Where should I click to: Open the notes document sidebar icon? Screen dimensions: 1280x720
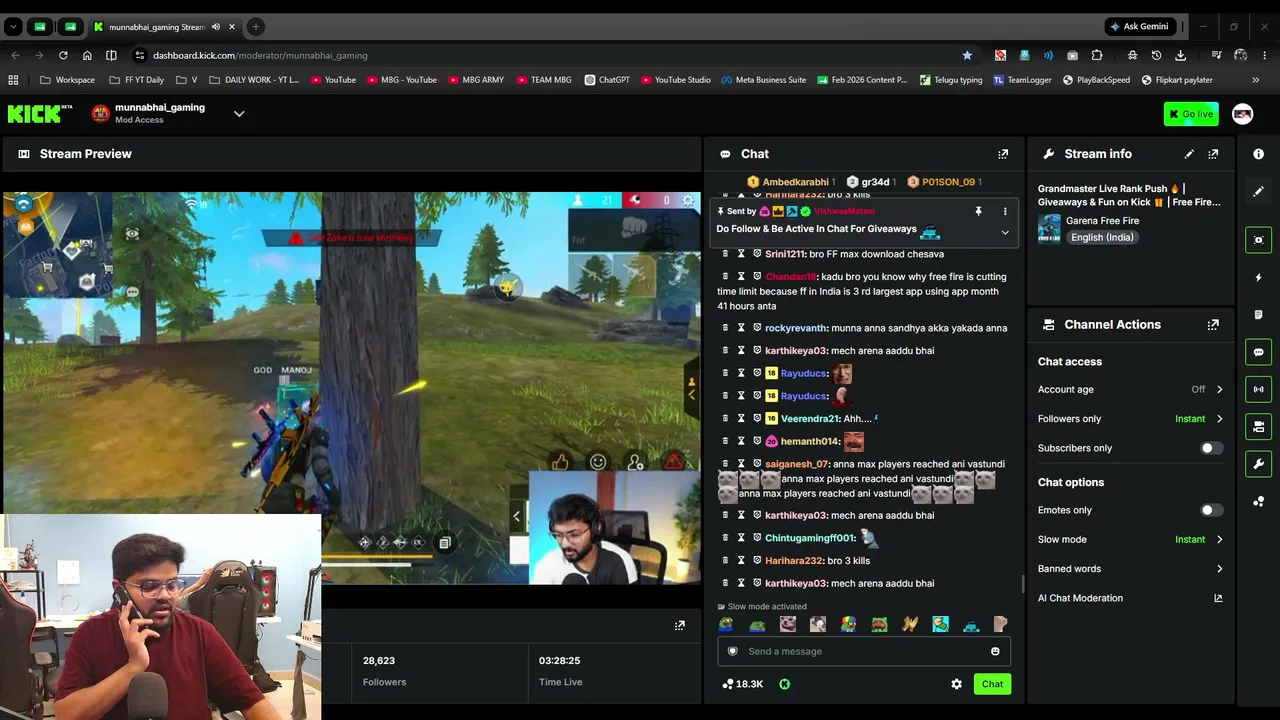pyautogui.click(x=1259, y=315)
